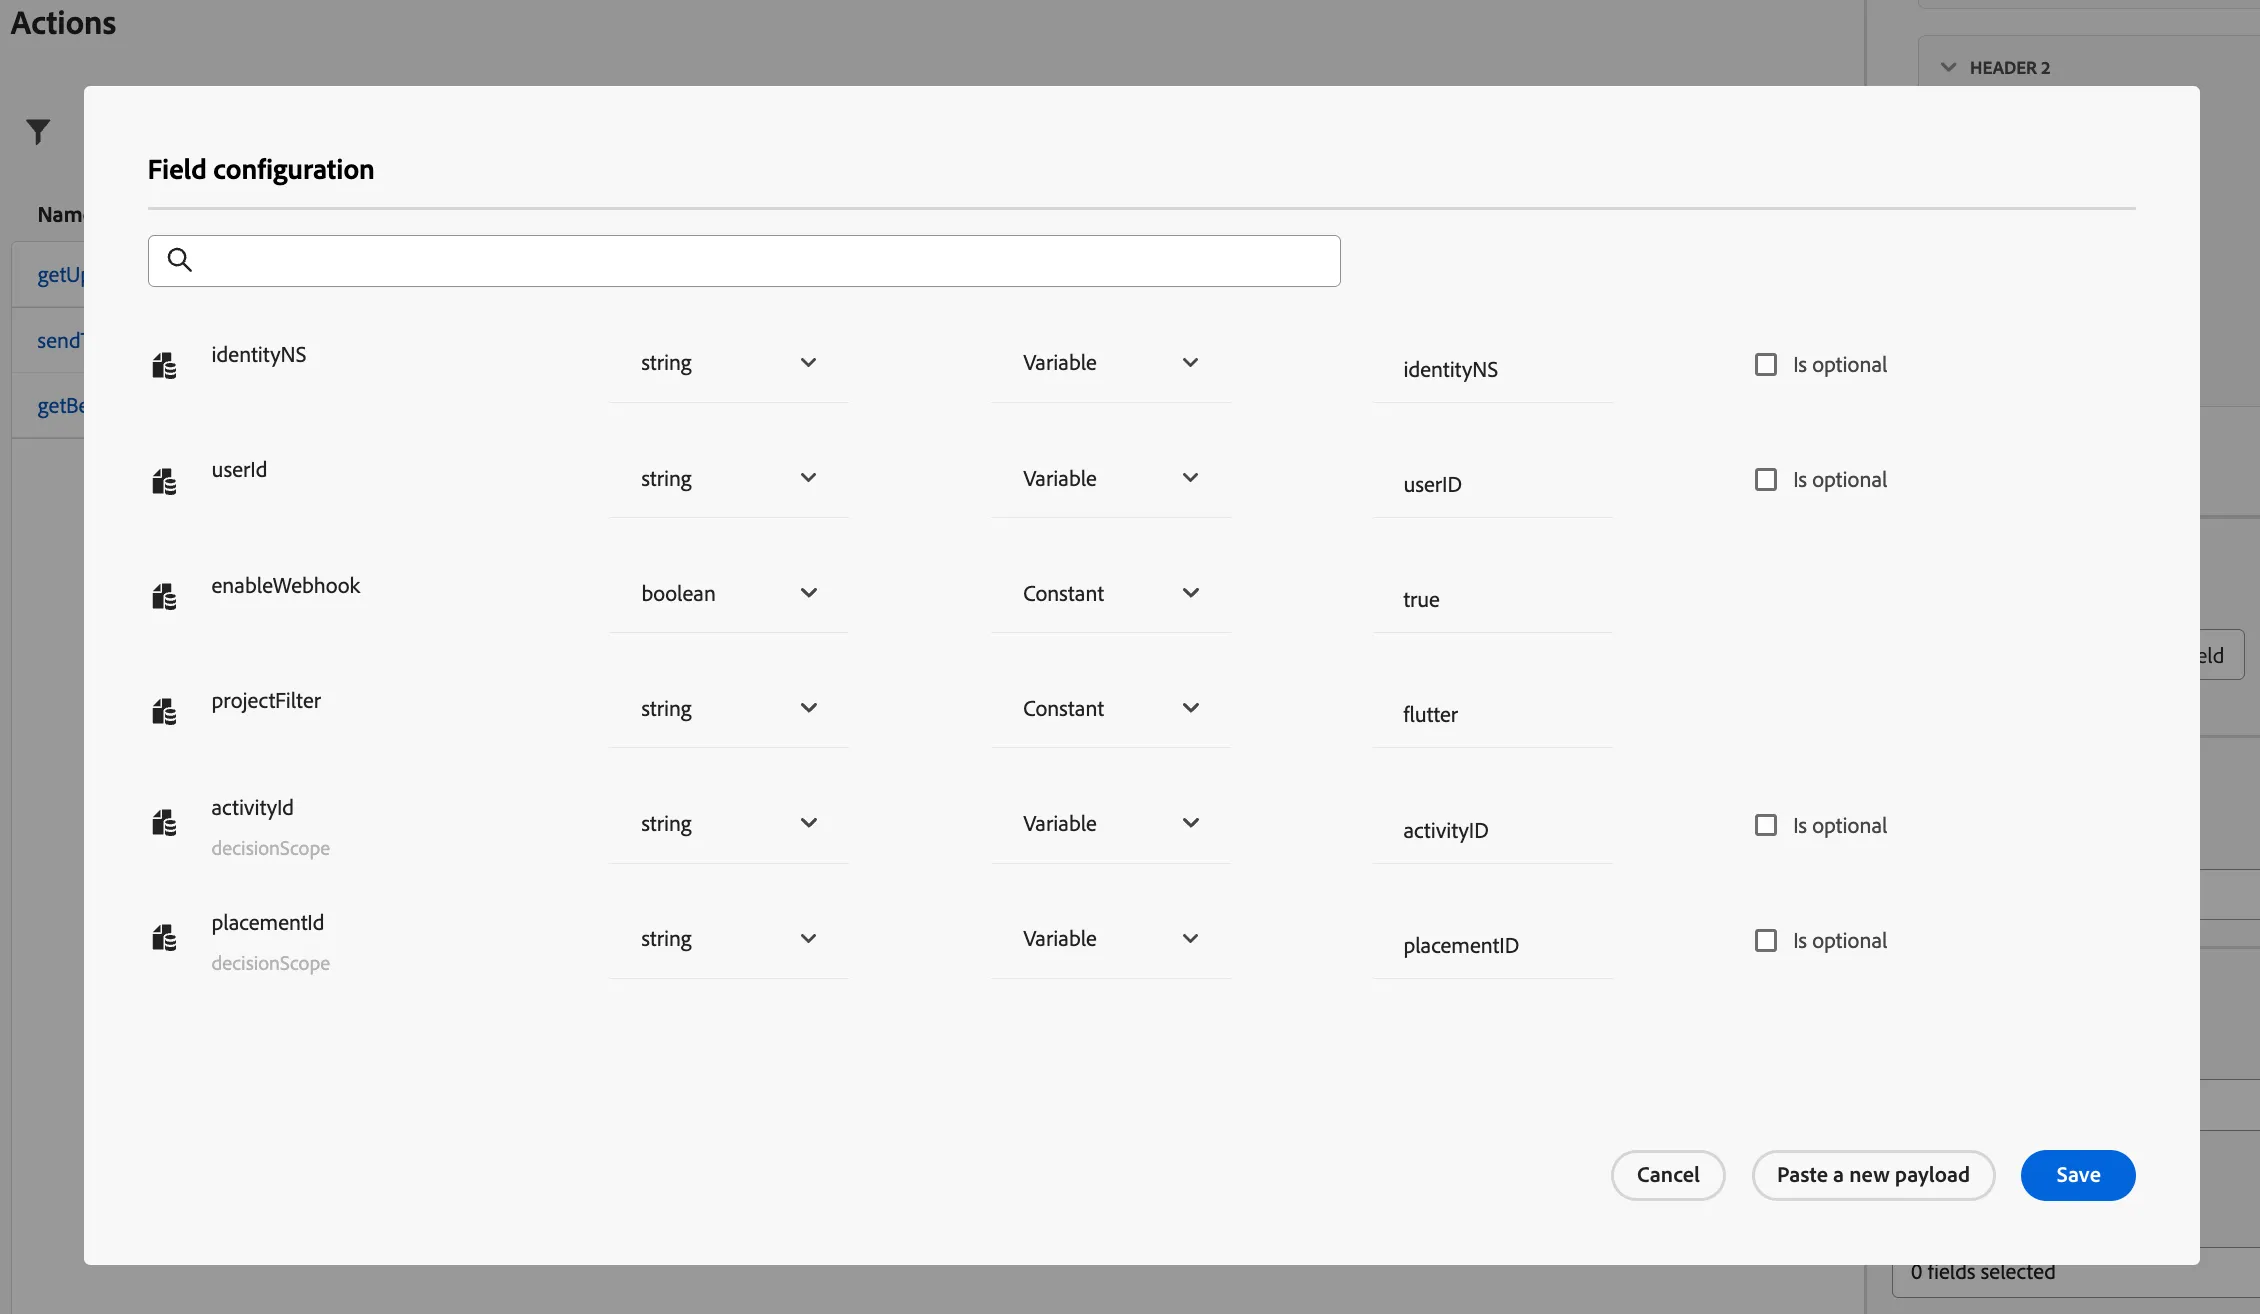The width and height of the screenshot is (2260, 1314).
Task: Edit the activityID value field
Action: tap(1493, 831)
